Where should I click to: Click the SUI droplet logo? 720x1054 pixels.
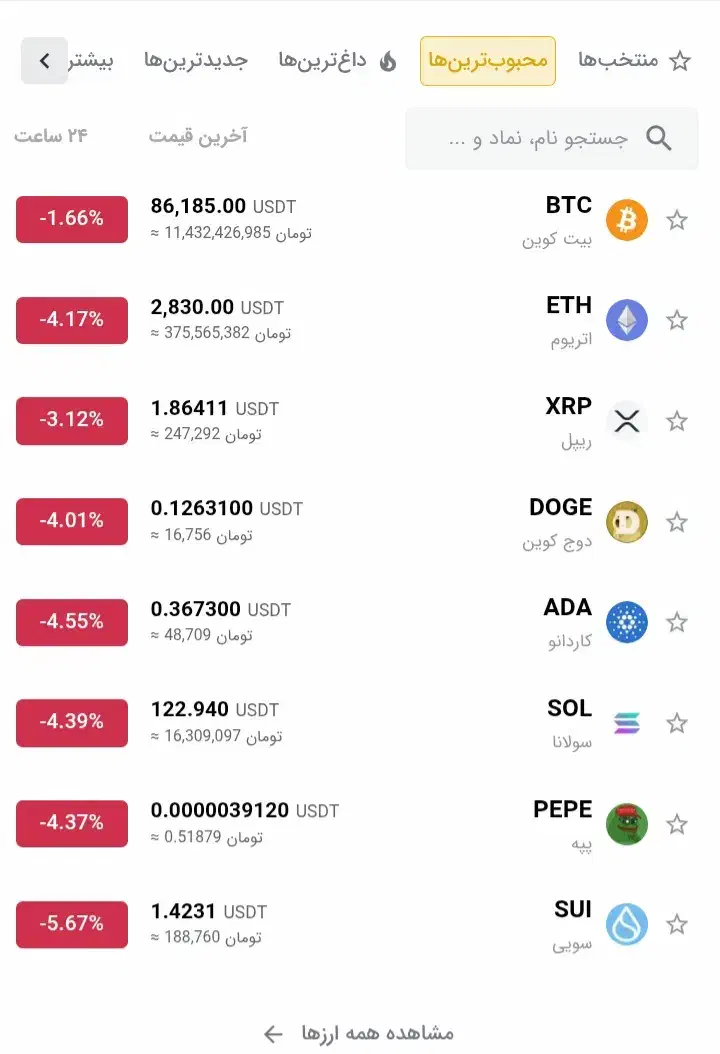[627, 924]
